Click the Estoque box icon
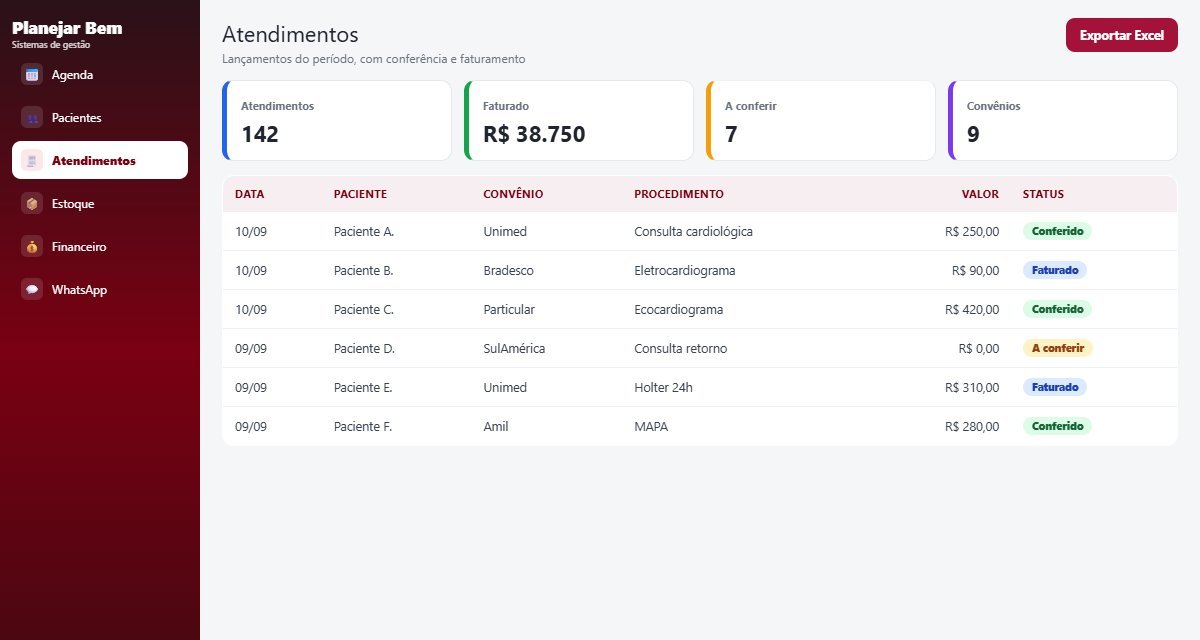The height and width of the screenshot is (640, 1200). (32, 203)
